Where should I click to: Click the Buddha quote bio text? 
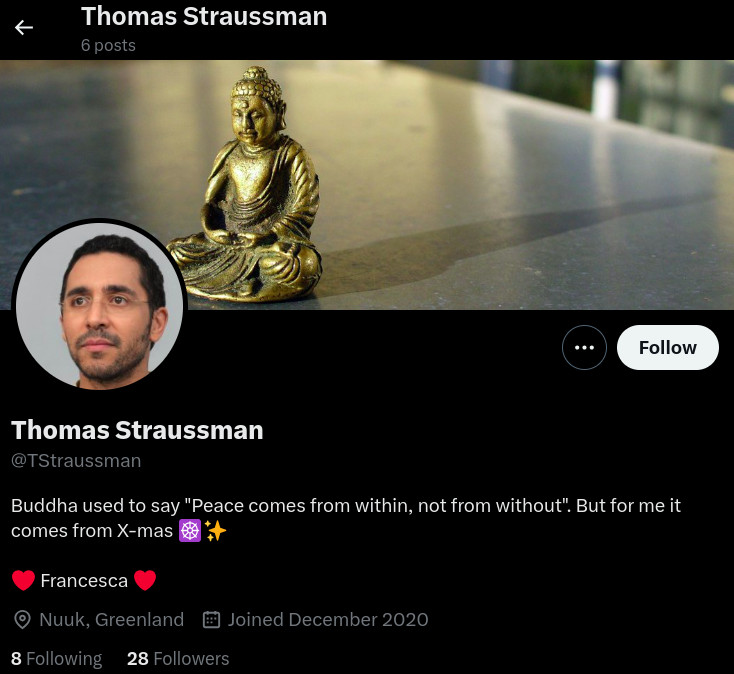click(346, 518)
